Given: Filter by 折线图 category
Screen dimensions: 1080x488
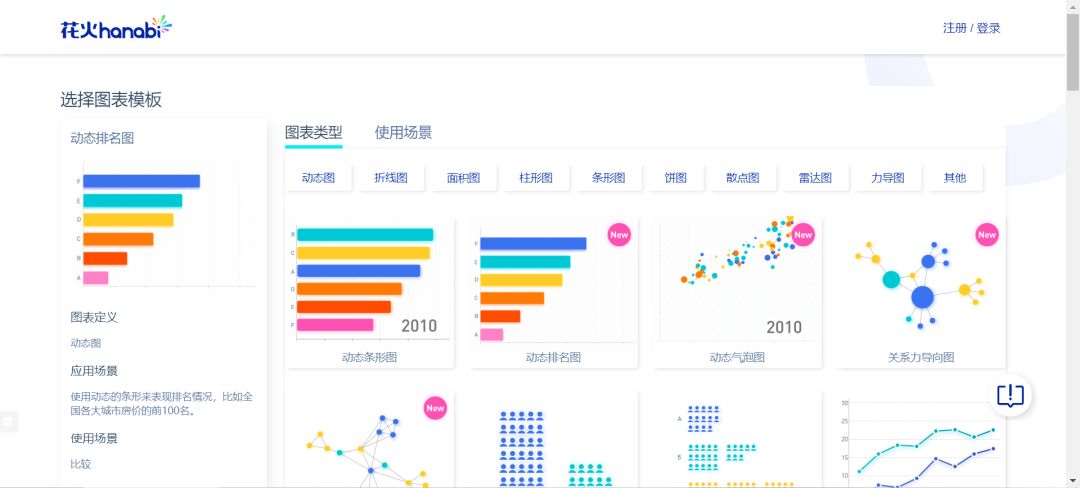Looking at the screenshot, I should pyautogui.click(x=391, y=178).
